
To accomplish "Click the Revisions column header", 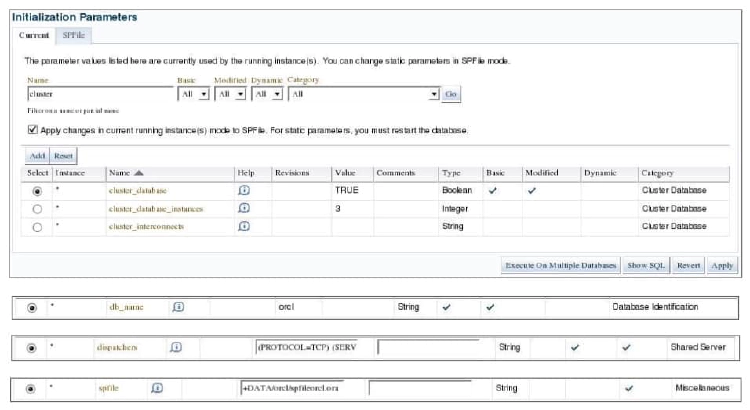I will coord(292,173).
